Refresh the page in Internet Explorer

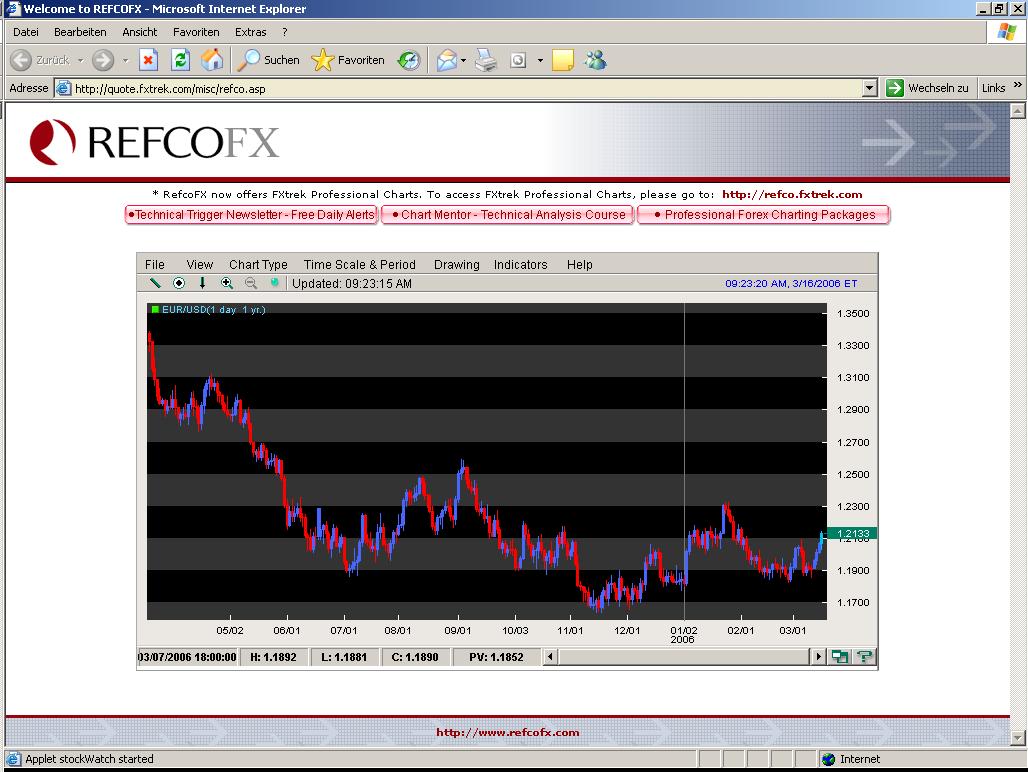[x=180, y=60]
